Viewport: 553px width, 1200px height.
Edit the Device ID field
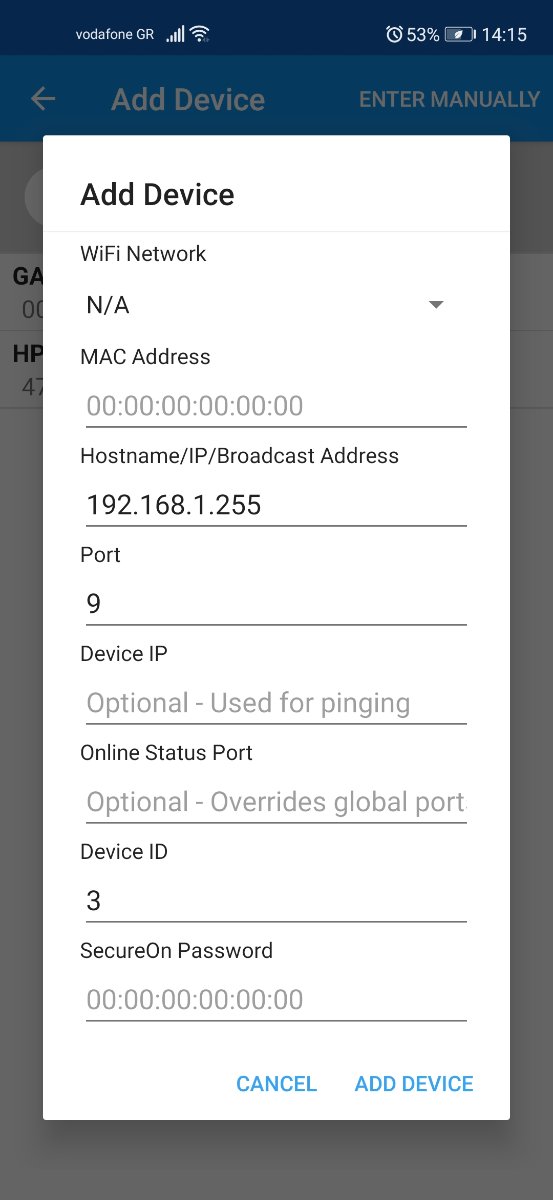276,900
